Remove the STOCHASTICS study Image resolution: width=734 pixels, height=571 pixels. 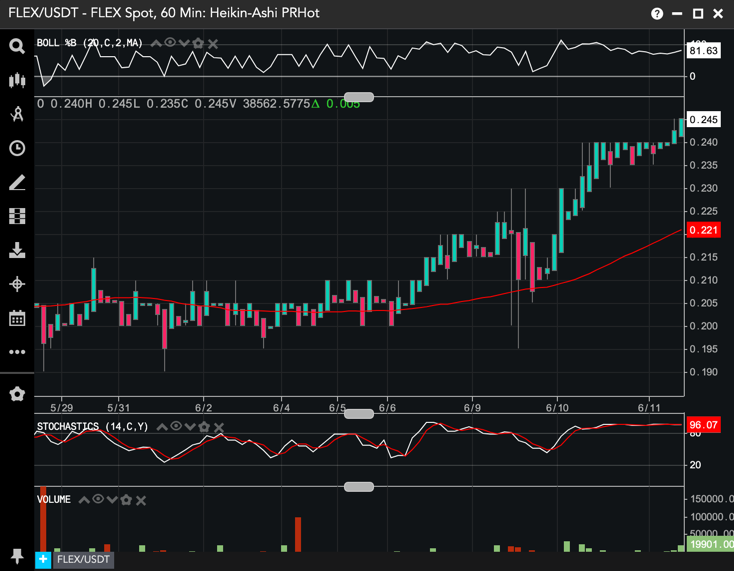pyautogui.click(x=219, y=427)
